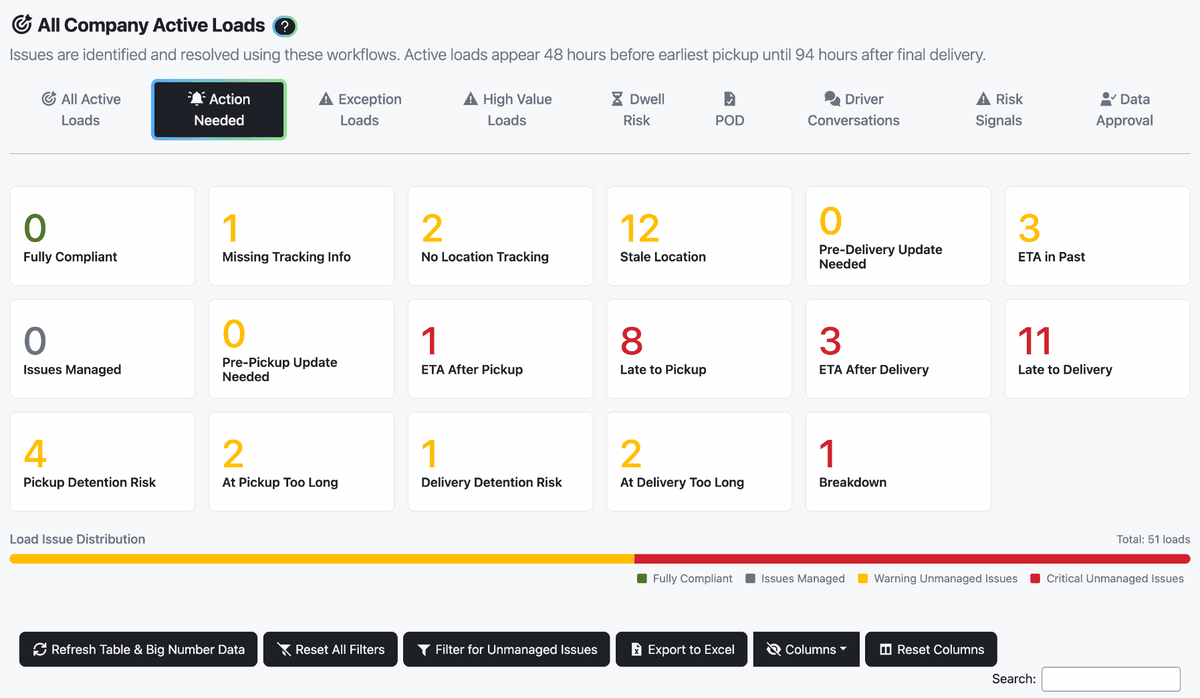Select the Delivery Detention Risk card
The image size is (1200, 698).
pos(500,462)
